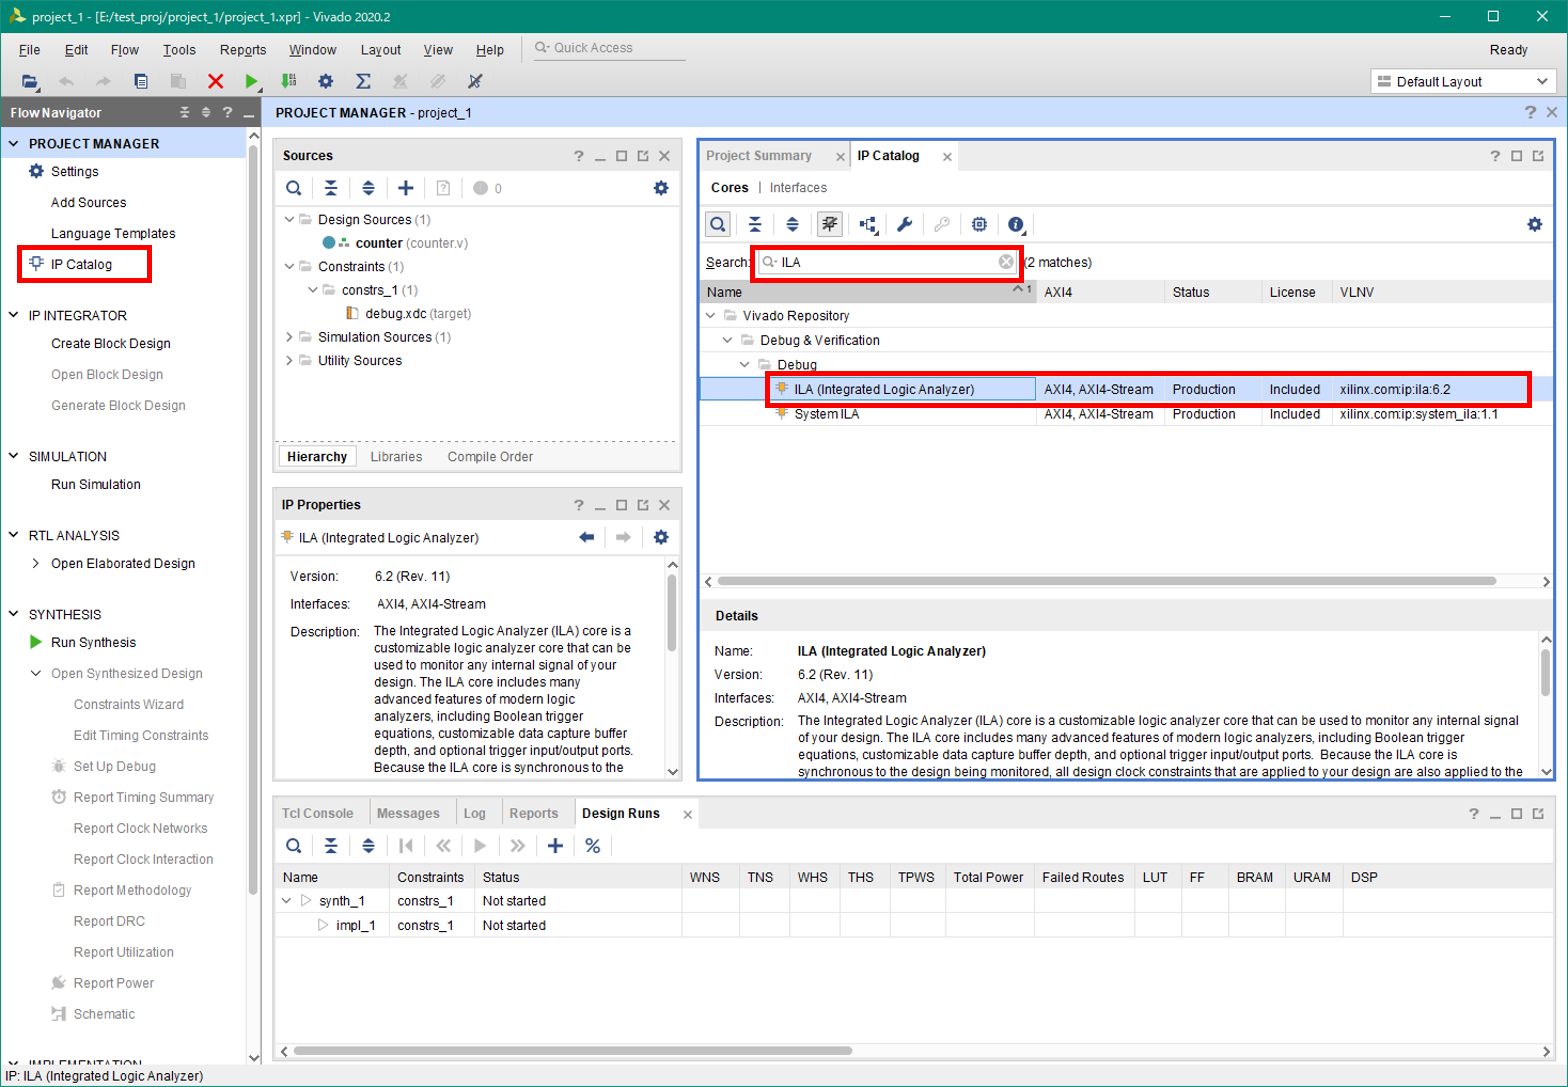The width and height of the screenshot is (1568, 1087).
Task: Click the Quick Access search field
Action: pos(610,49)
